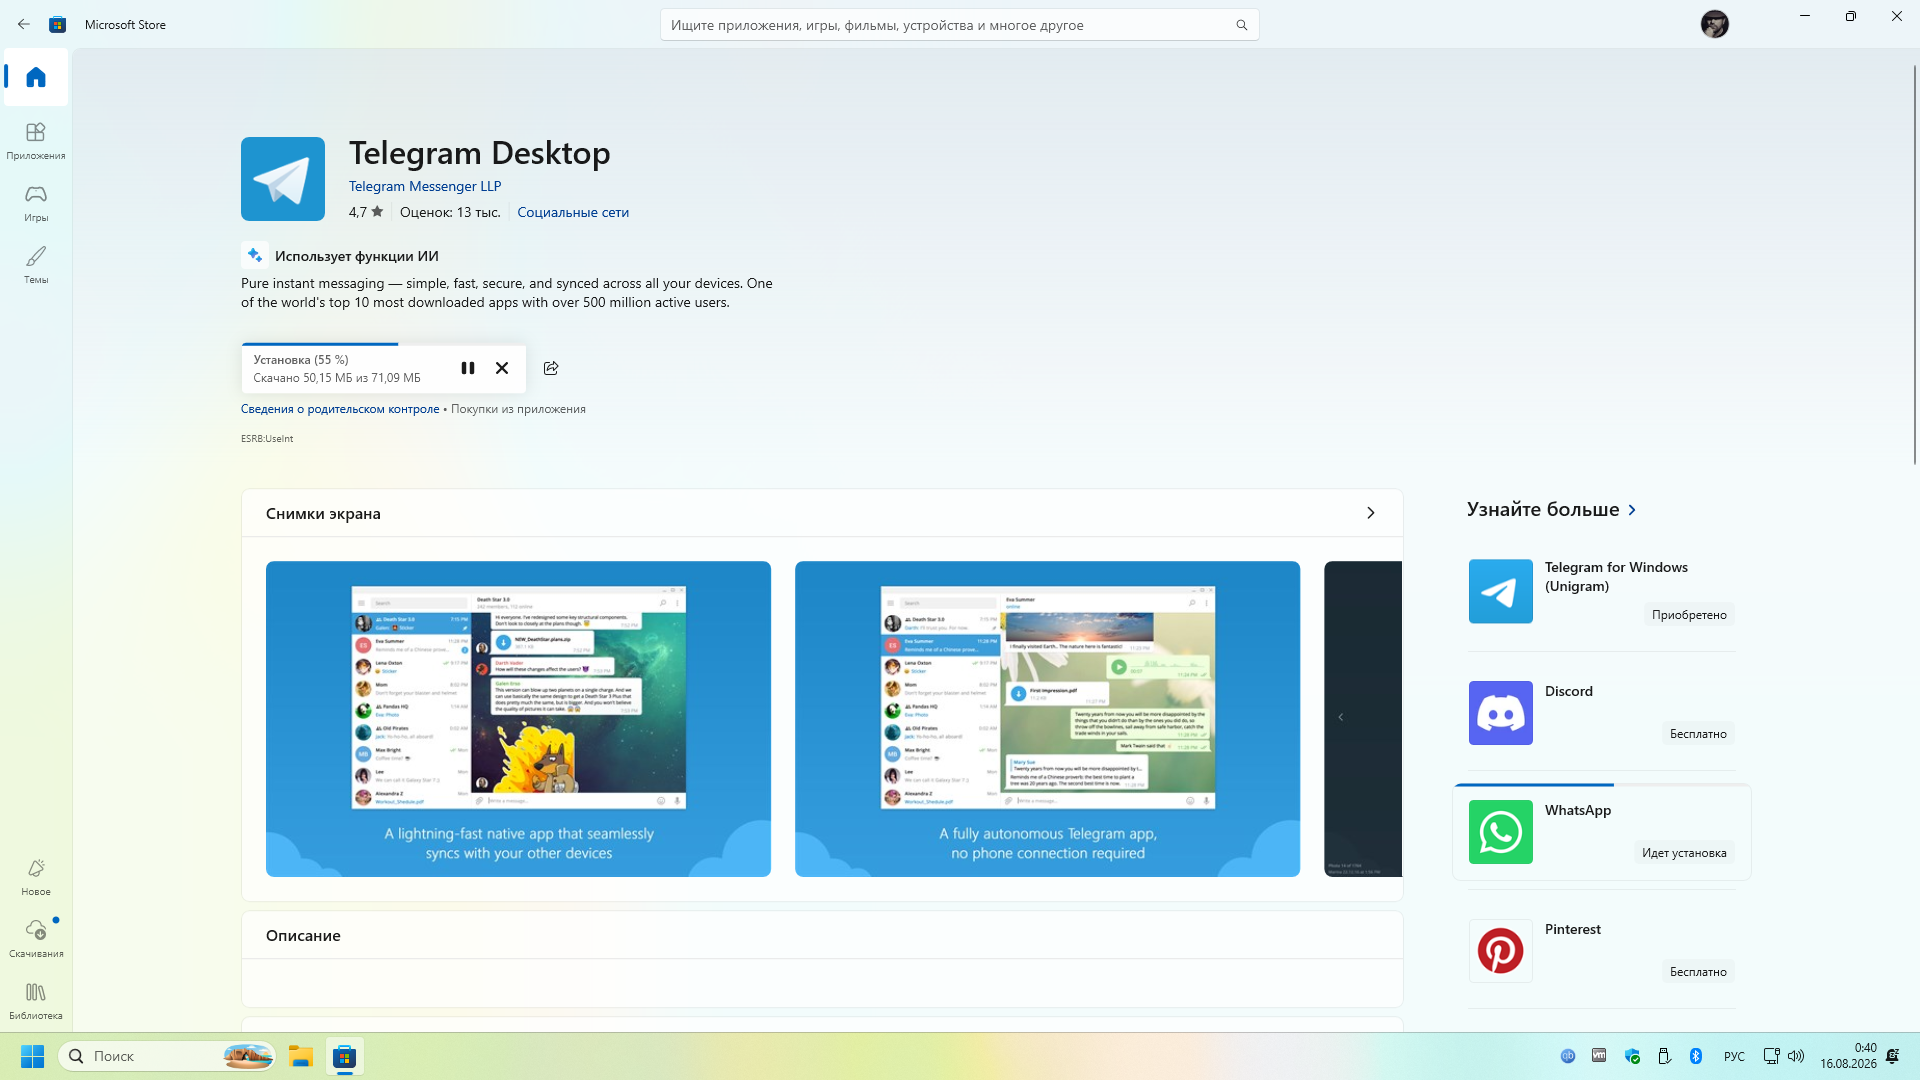Open the partially visible dark screenshot
Image resolution: width=1920 pixels, height=1080 pixels.
click(x=1363, y=719)
